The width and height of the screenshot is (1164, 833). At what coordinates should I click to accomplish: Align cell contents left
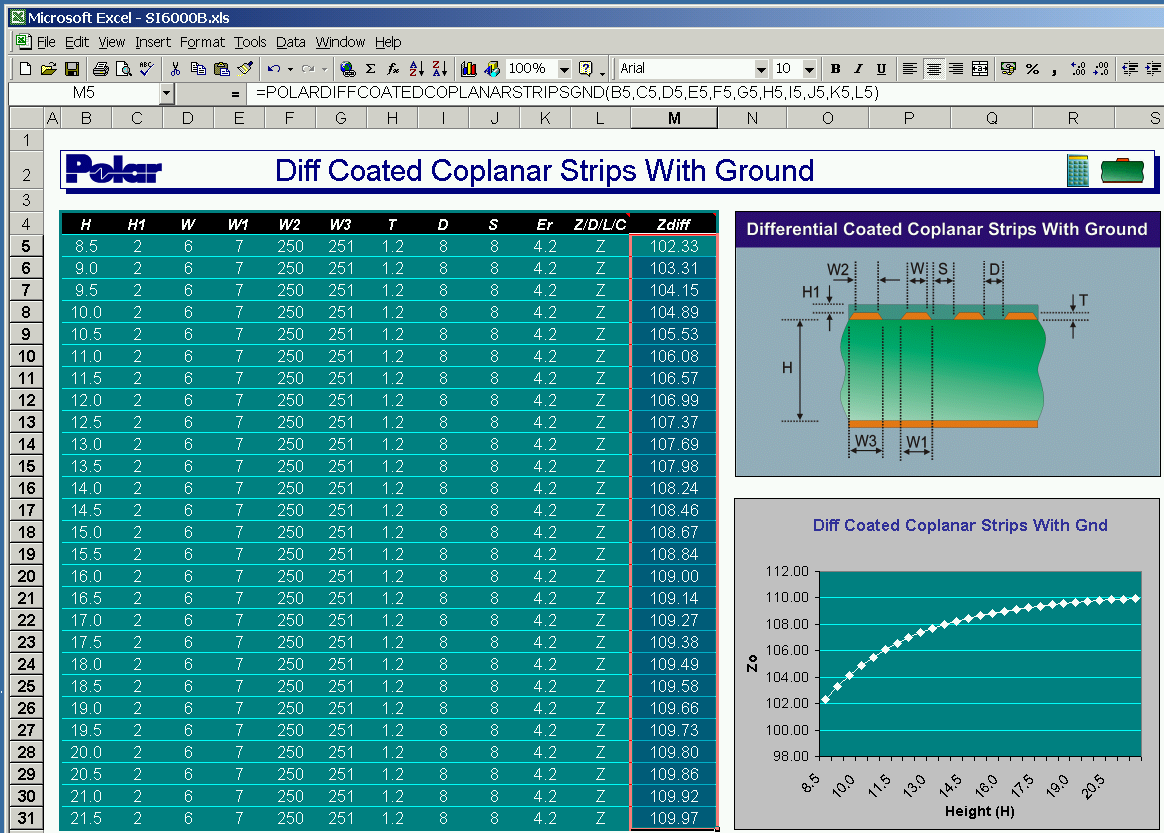click(909, 69)
